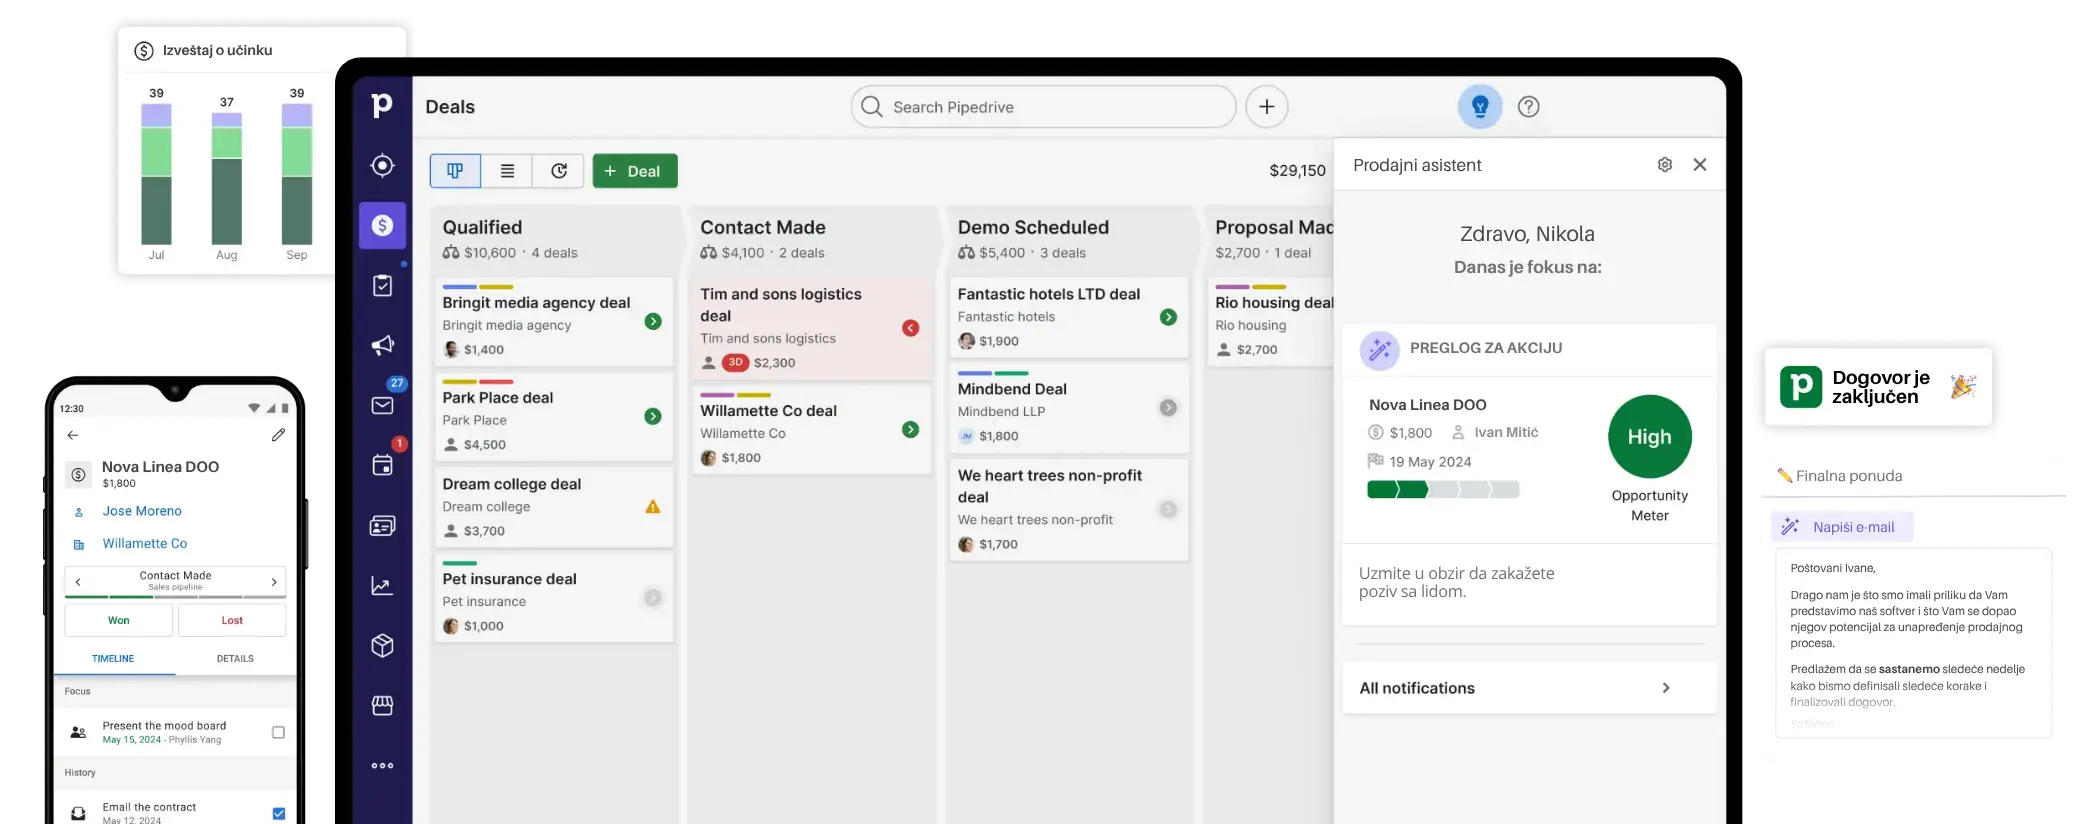Screen dimensions: 2100x824
Task: Open Nova Linea DOO in assistant panel
Action: click(1428, 405)
